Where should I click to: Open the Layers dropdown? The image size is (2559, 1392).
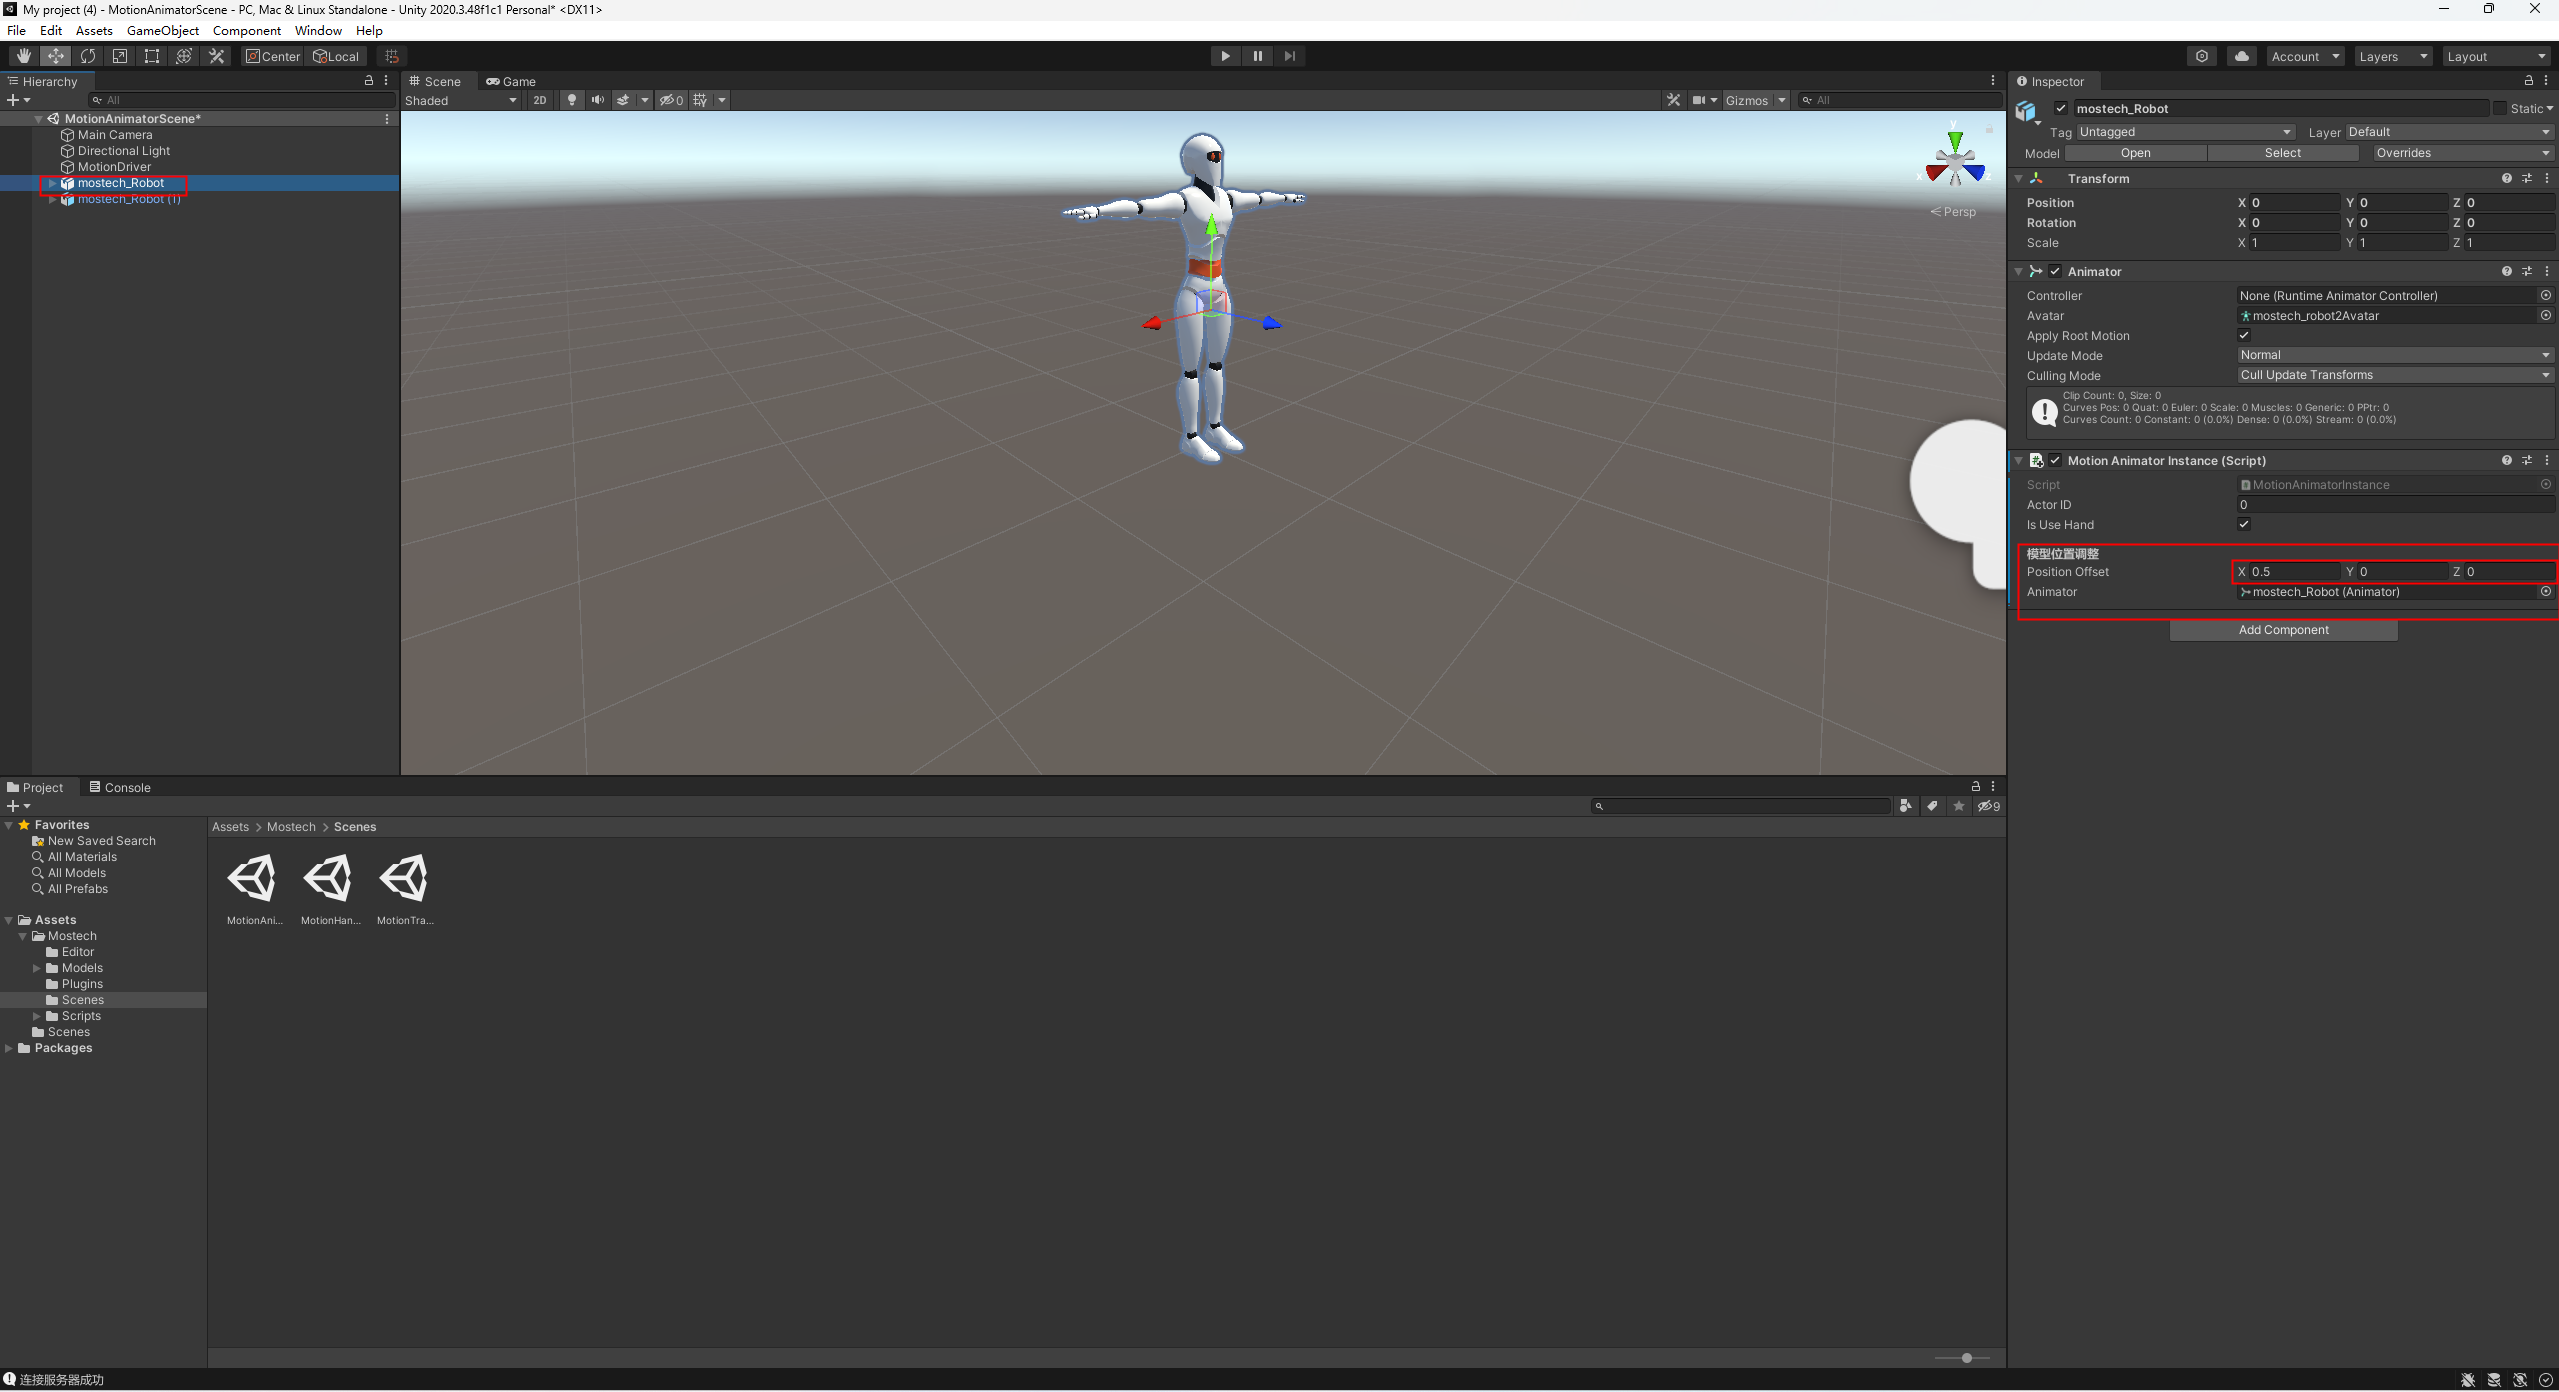[x=2393, y=56]
